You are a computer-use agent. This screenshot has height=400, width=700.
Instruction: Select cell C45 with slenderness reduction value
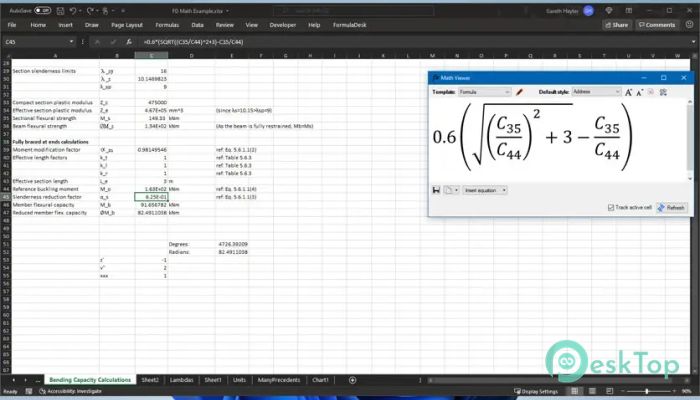pyautogui.click(x=151, y=197)
